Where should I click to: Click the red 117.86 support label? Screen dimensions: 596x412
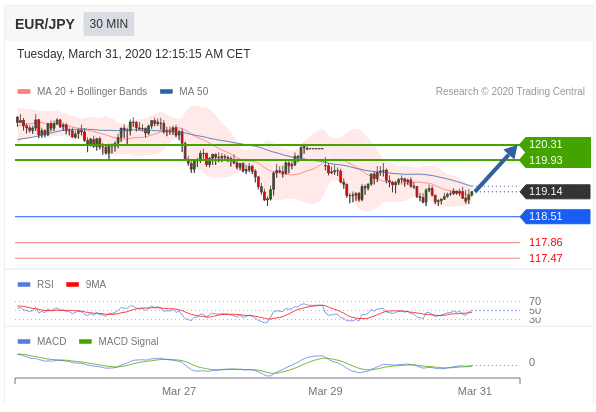(x=546, y=242)
